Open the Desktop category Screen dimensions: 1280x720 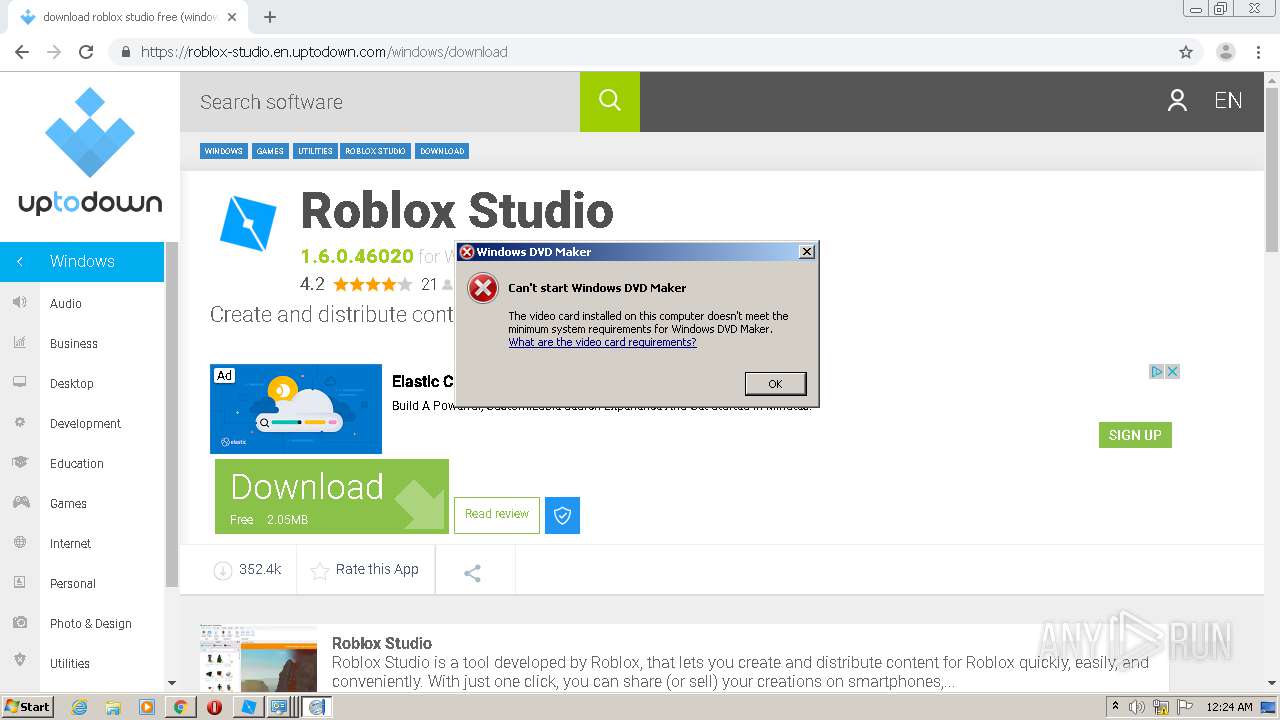(72, 383)
